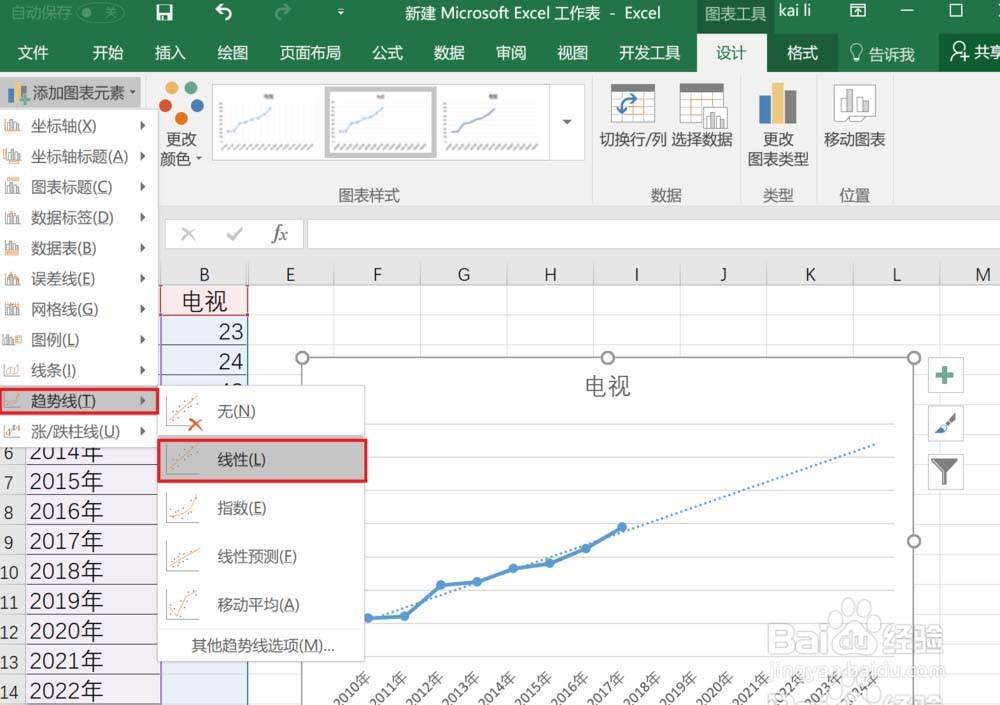This screenshot has width=1000, height=705.
Task: Choose Moving Average (移动平均) trendline
Action: click(261, 604)
